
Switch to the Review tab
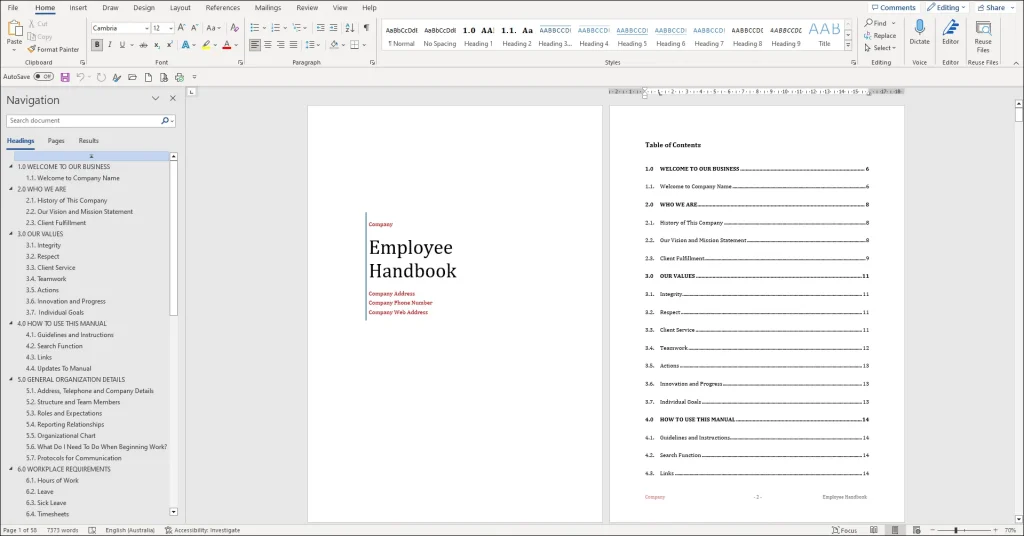tap(307, 8)
